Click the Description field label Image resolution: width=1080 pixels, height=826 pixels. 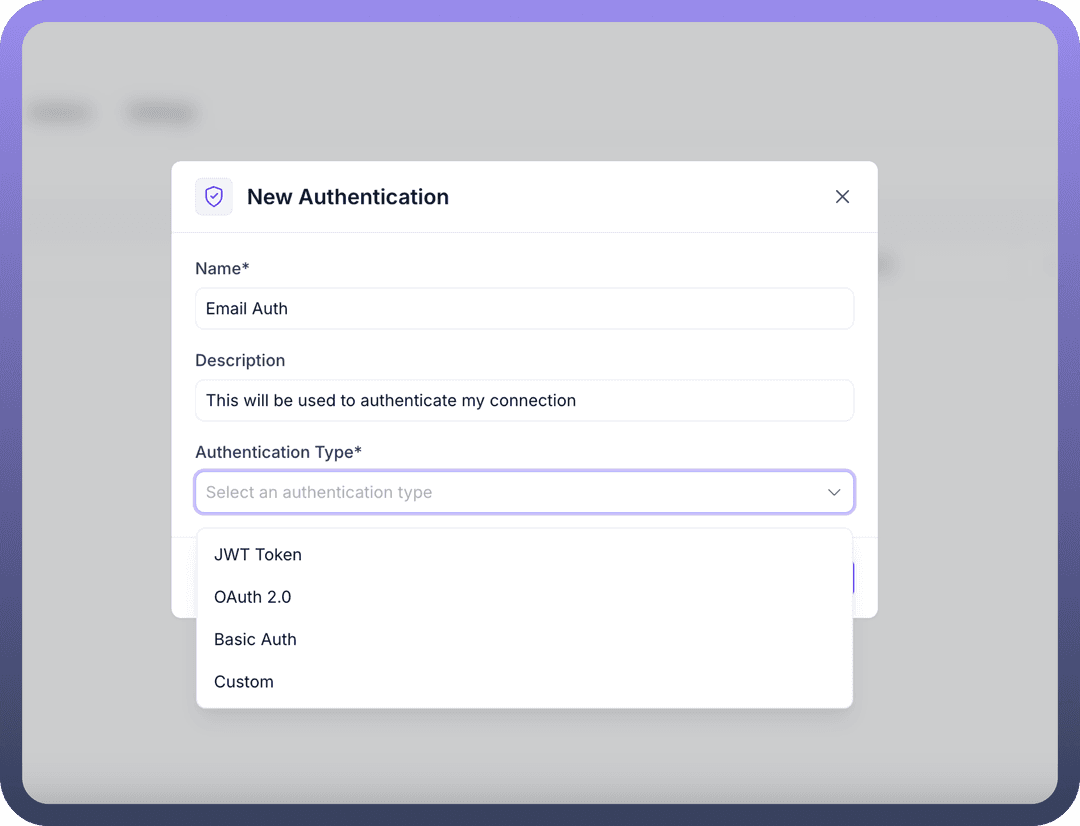[240, 361]
